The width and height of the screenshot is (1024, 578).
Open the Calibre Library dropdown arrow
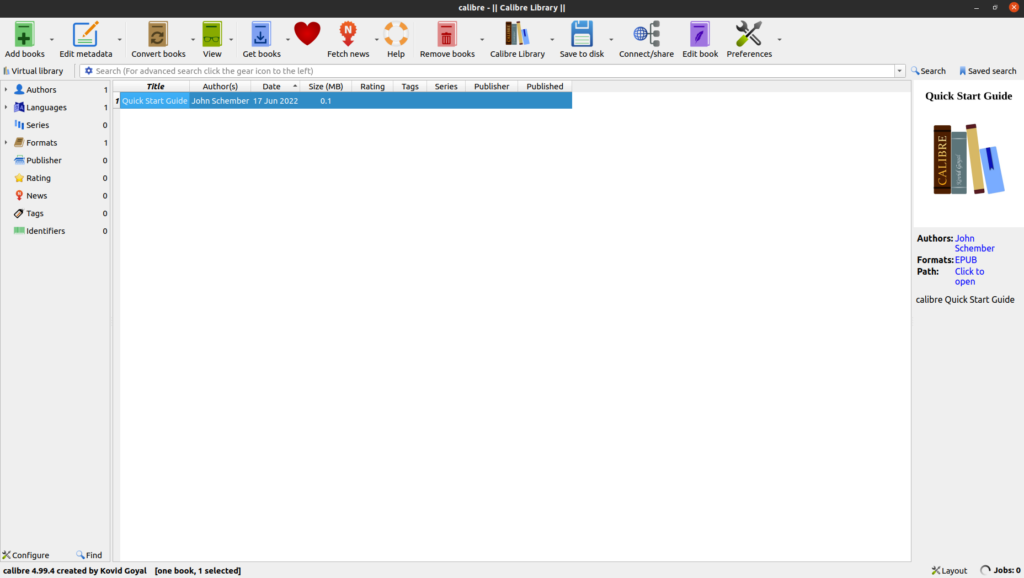(x=552, y=39)
